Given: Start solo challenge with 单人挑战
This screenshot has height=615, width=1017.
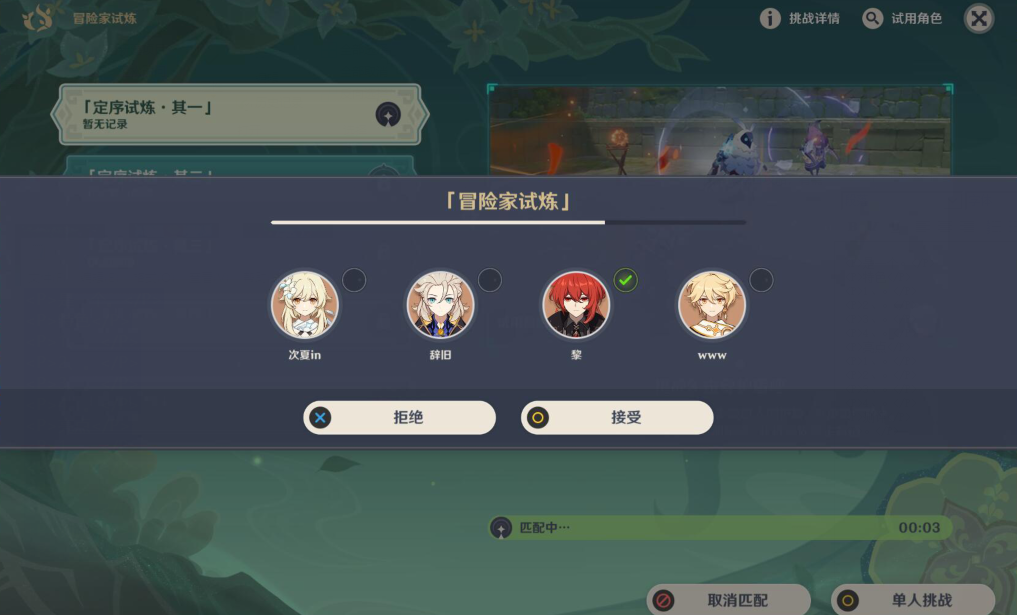Looking at the screenshot, I should tap(913, 599).
